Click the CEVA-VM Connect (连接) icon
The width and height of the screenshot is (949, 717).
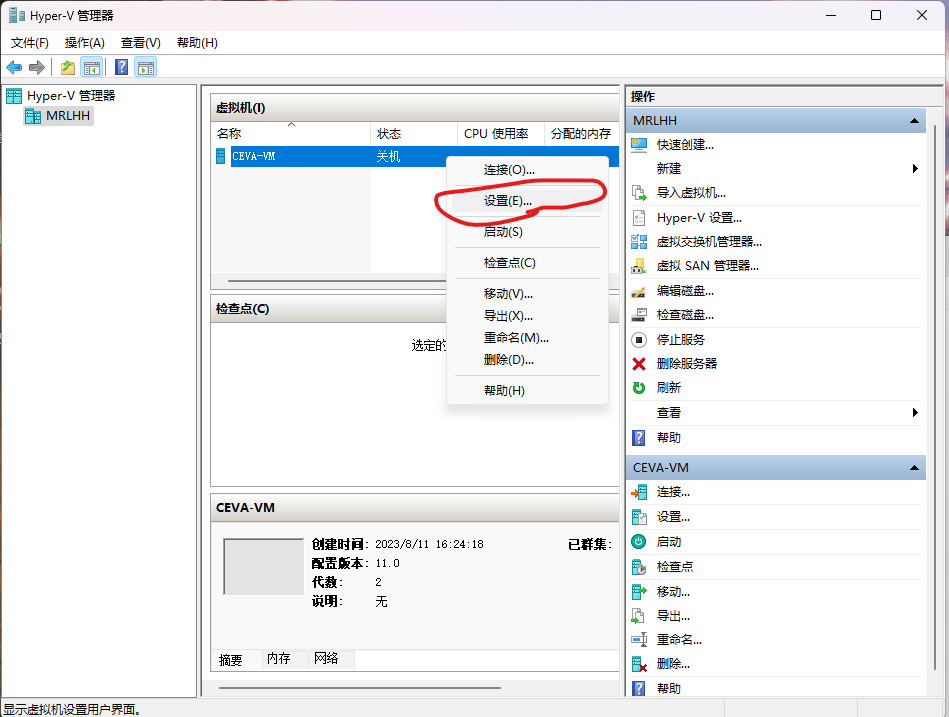639,493
